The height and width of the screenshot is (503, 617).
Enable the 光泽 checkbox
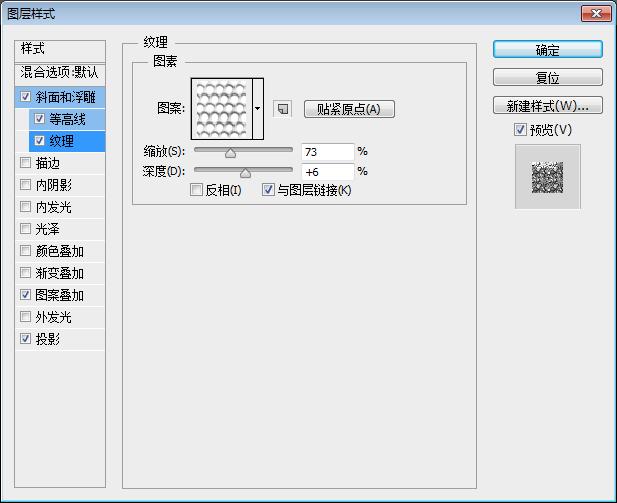click(x=26, y=229)
